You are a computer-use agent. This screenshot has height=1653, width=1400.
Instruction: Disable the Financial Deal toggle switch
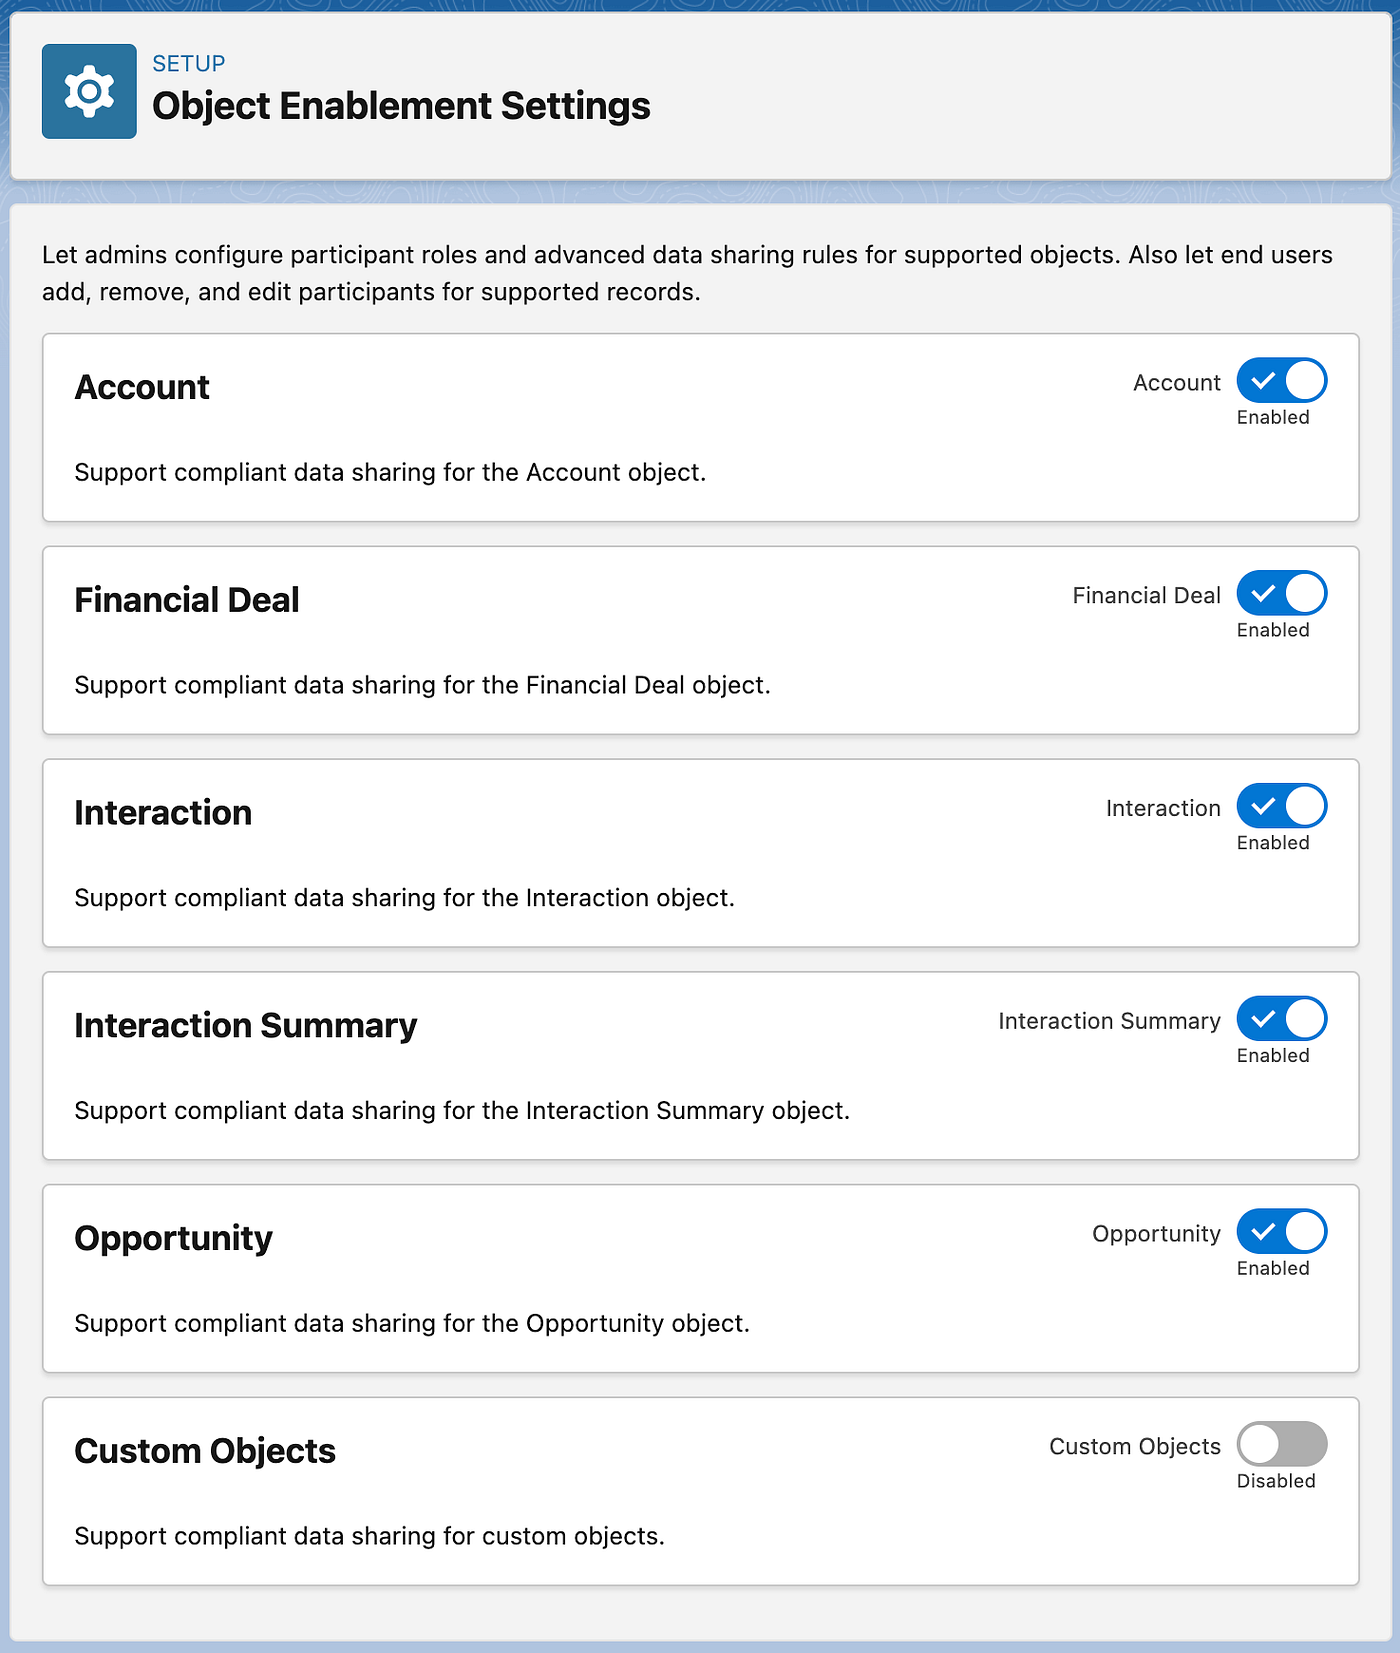pyautogui.click(x=1281, y=594)
